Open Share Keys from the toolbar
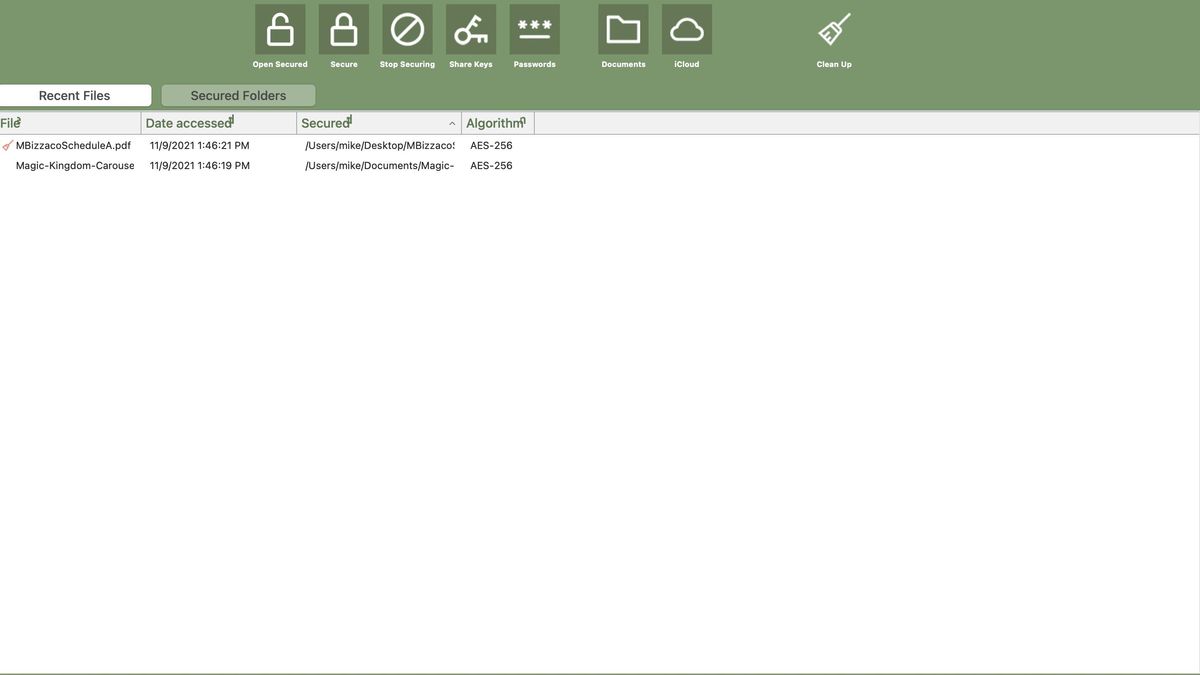This screenshot has width=1200, height=675. tap(471, 30)
